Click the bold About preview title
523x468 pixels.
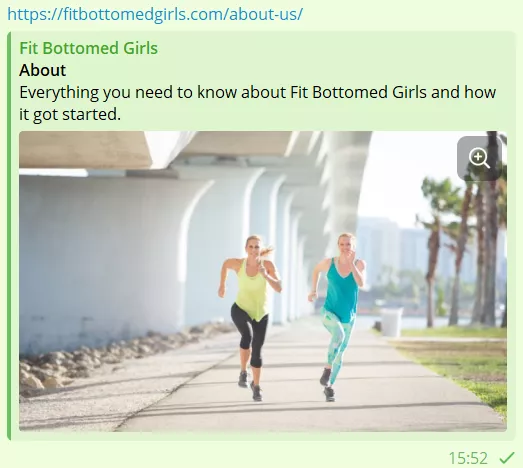pyautogui.click(x=43, y=70)
